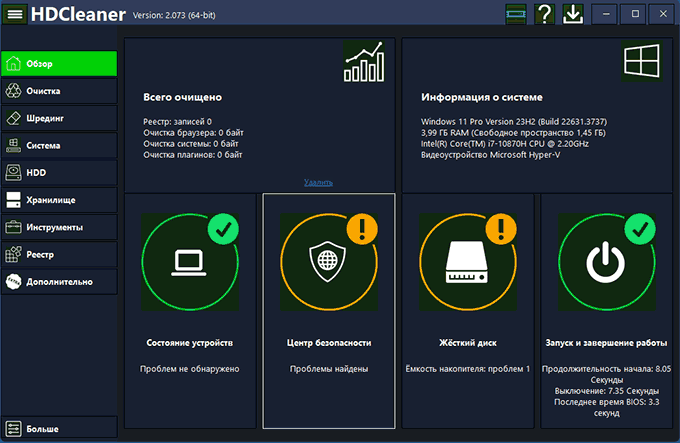Select Реестр in the sidebar

click(59, 254)
